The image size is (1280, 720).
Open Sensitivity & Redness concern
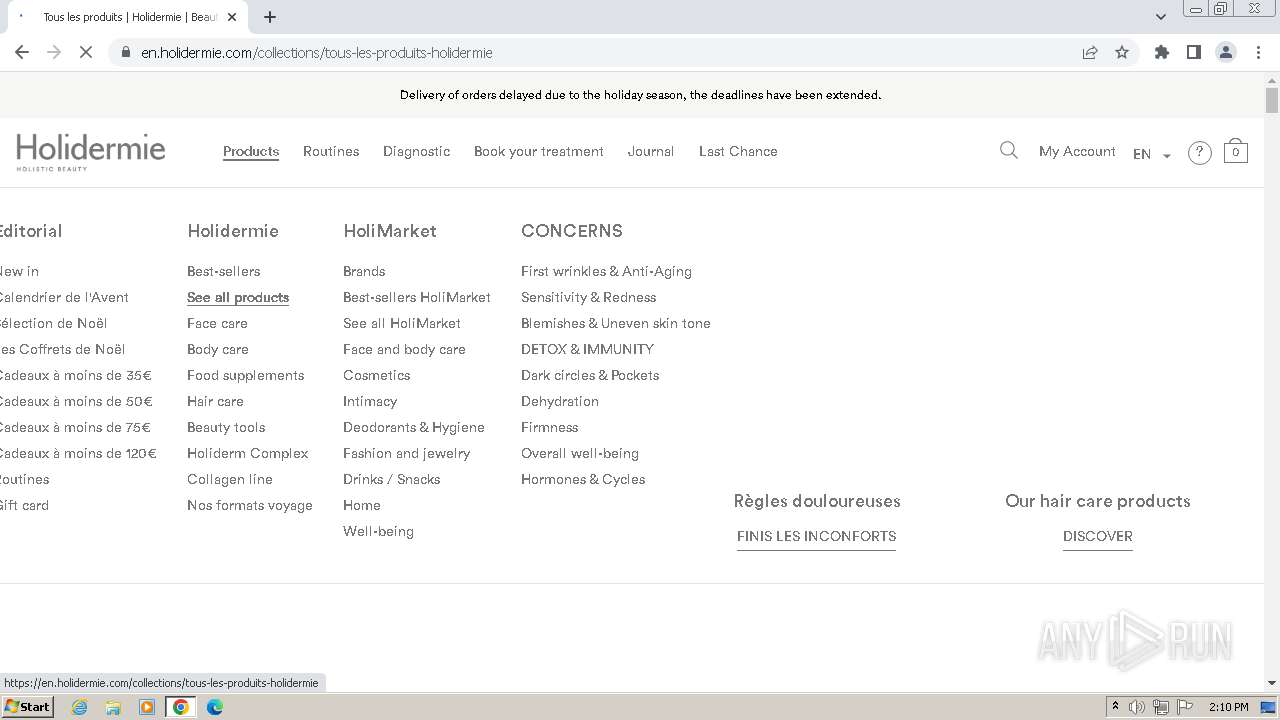coord(589,297)
